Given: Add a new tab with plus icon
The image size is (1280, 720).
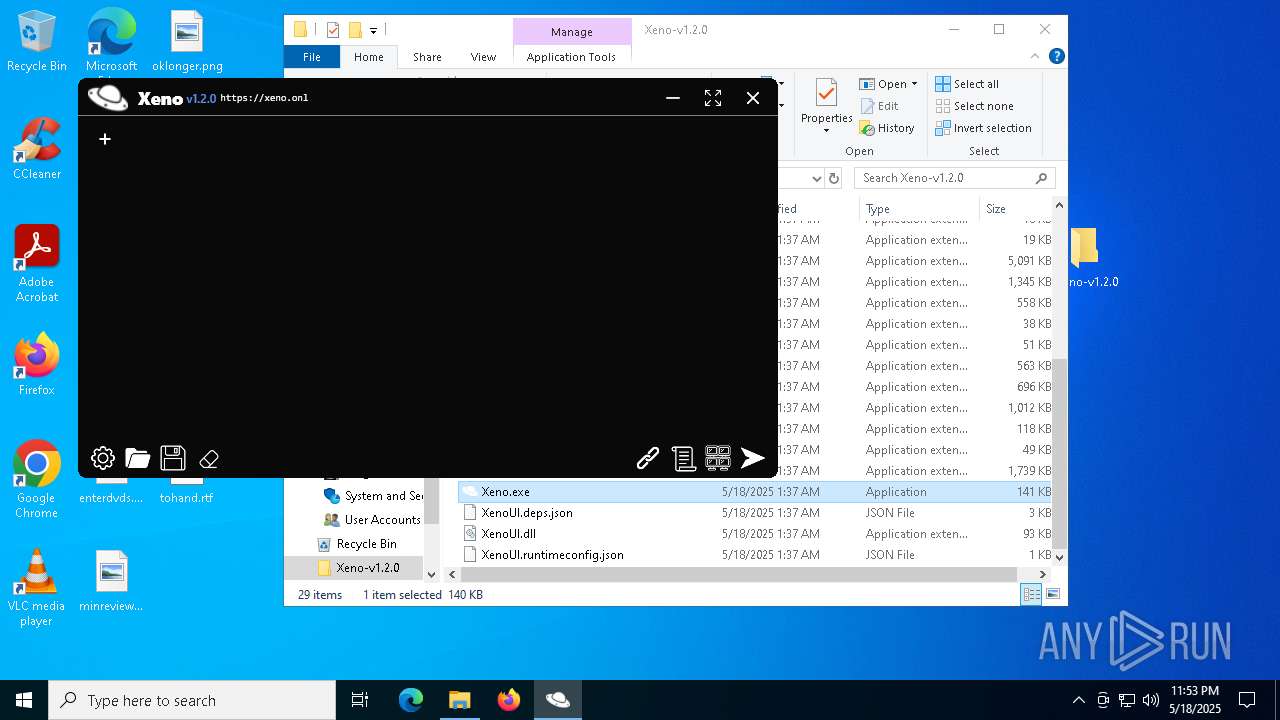Looking at the screenshot, I should tap(105, 139).
